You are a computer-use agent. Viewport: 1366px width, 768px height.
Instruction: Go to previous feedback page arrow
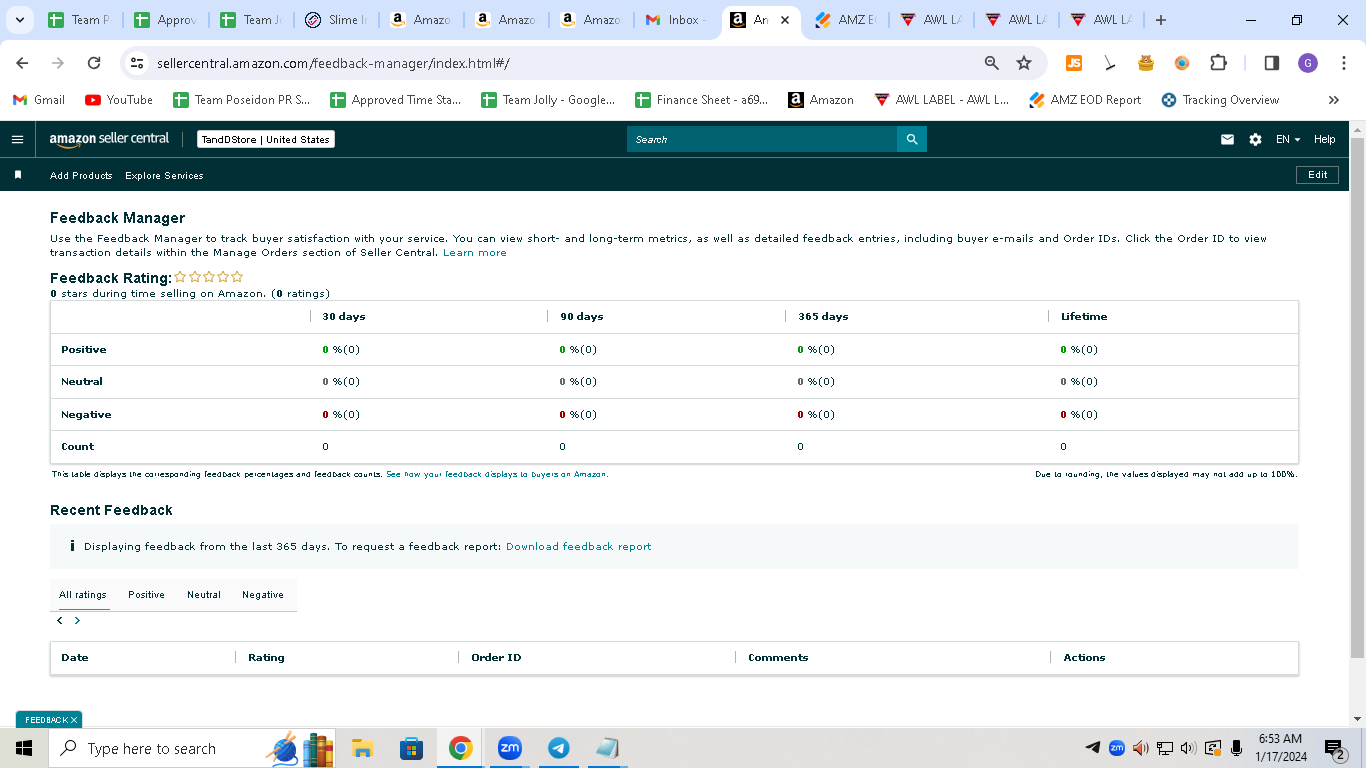click(60, 621)
